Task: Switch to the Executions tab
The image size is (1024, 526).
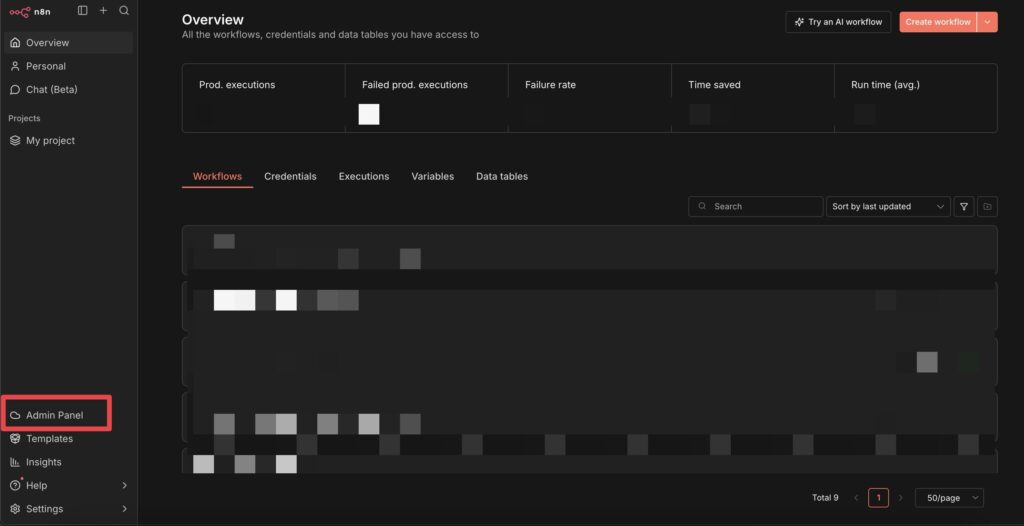Action: [x=364, y=177]
